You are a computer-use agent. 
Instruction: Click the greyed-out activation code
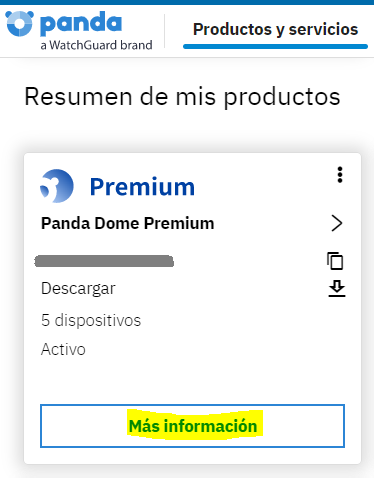104,261
